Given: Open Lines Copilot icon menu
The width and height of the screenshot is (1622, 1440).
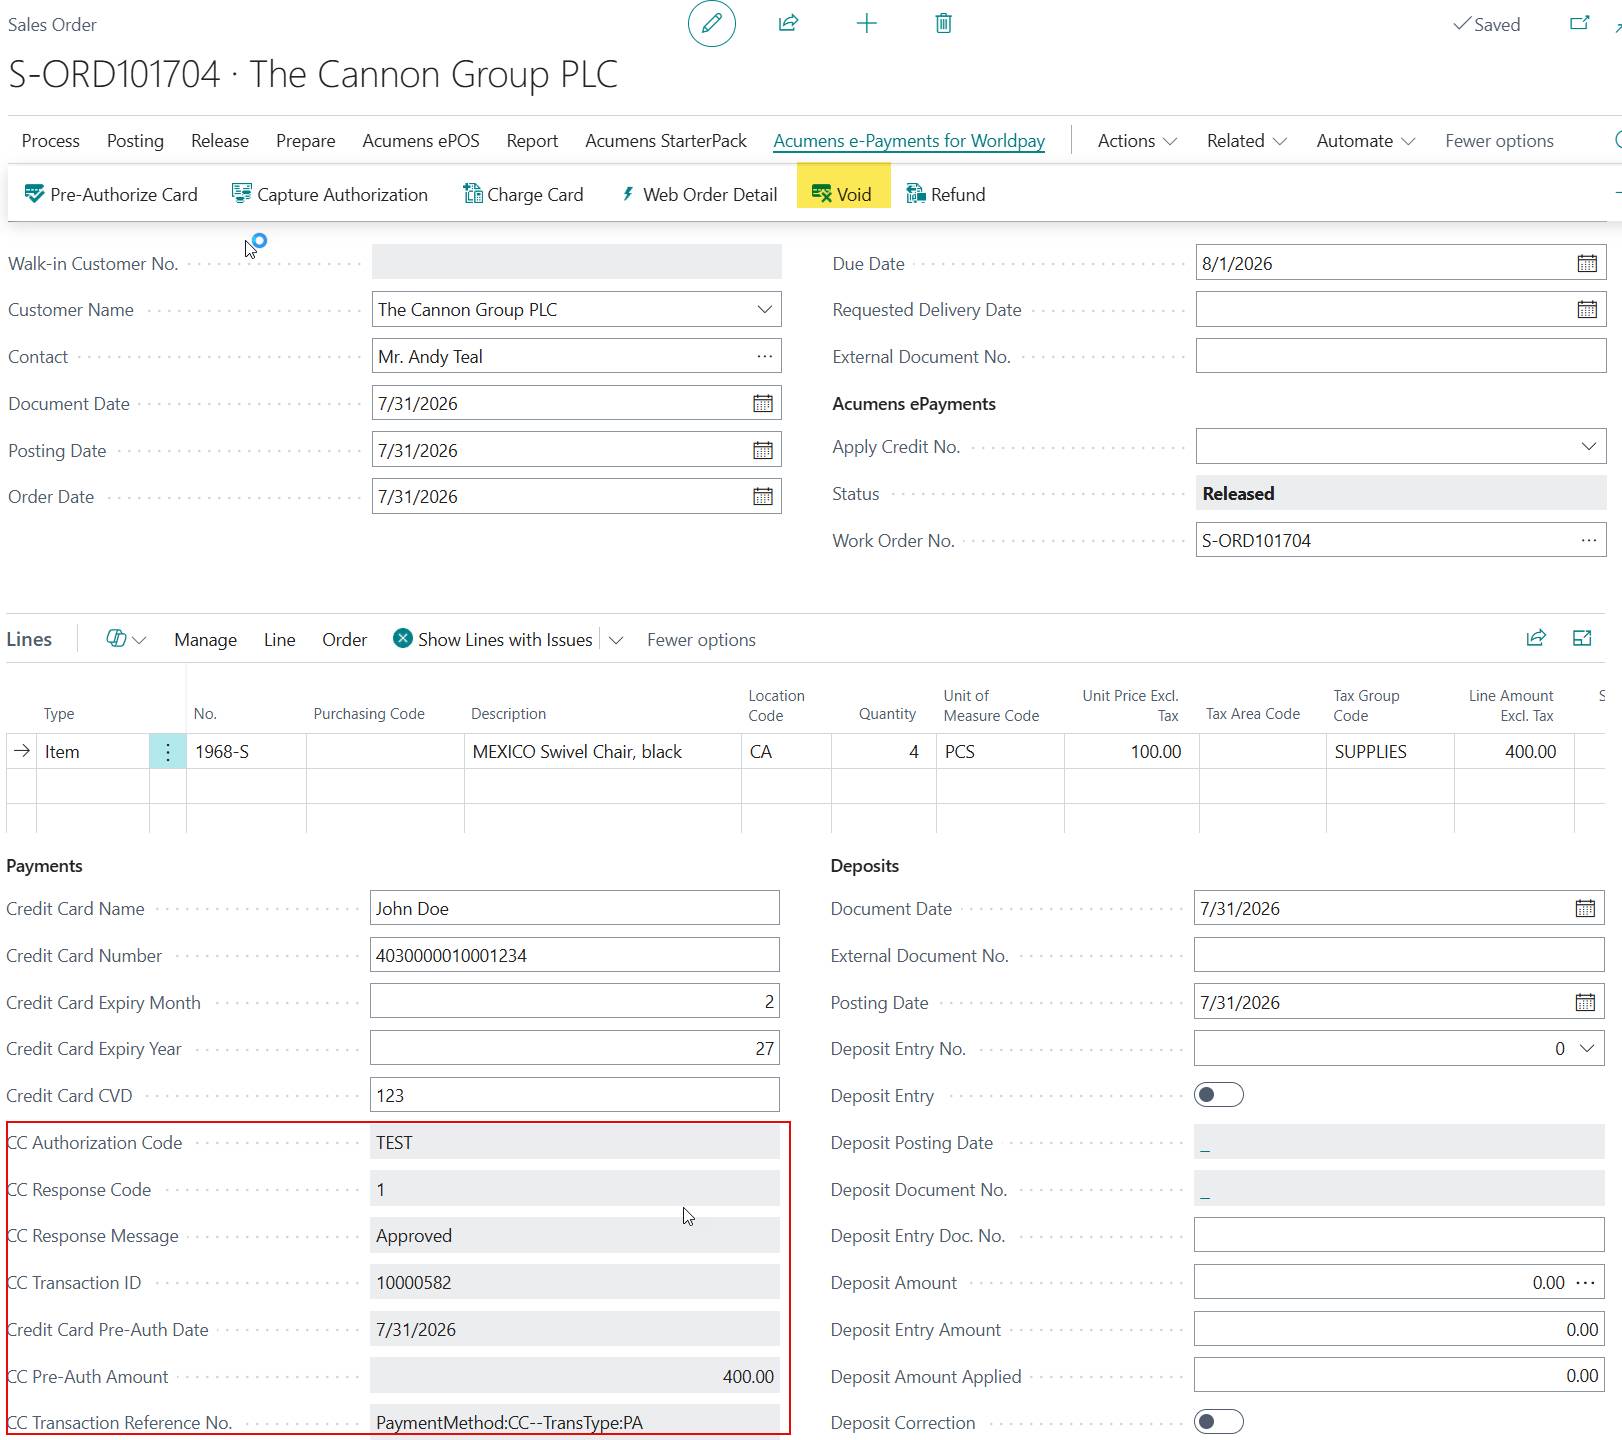Looking at the screenshot, I should pos(126,639).
